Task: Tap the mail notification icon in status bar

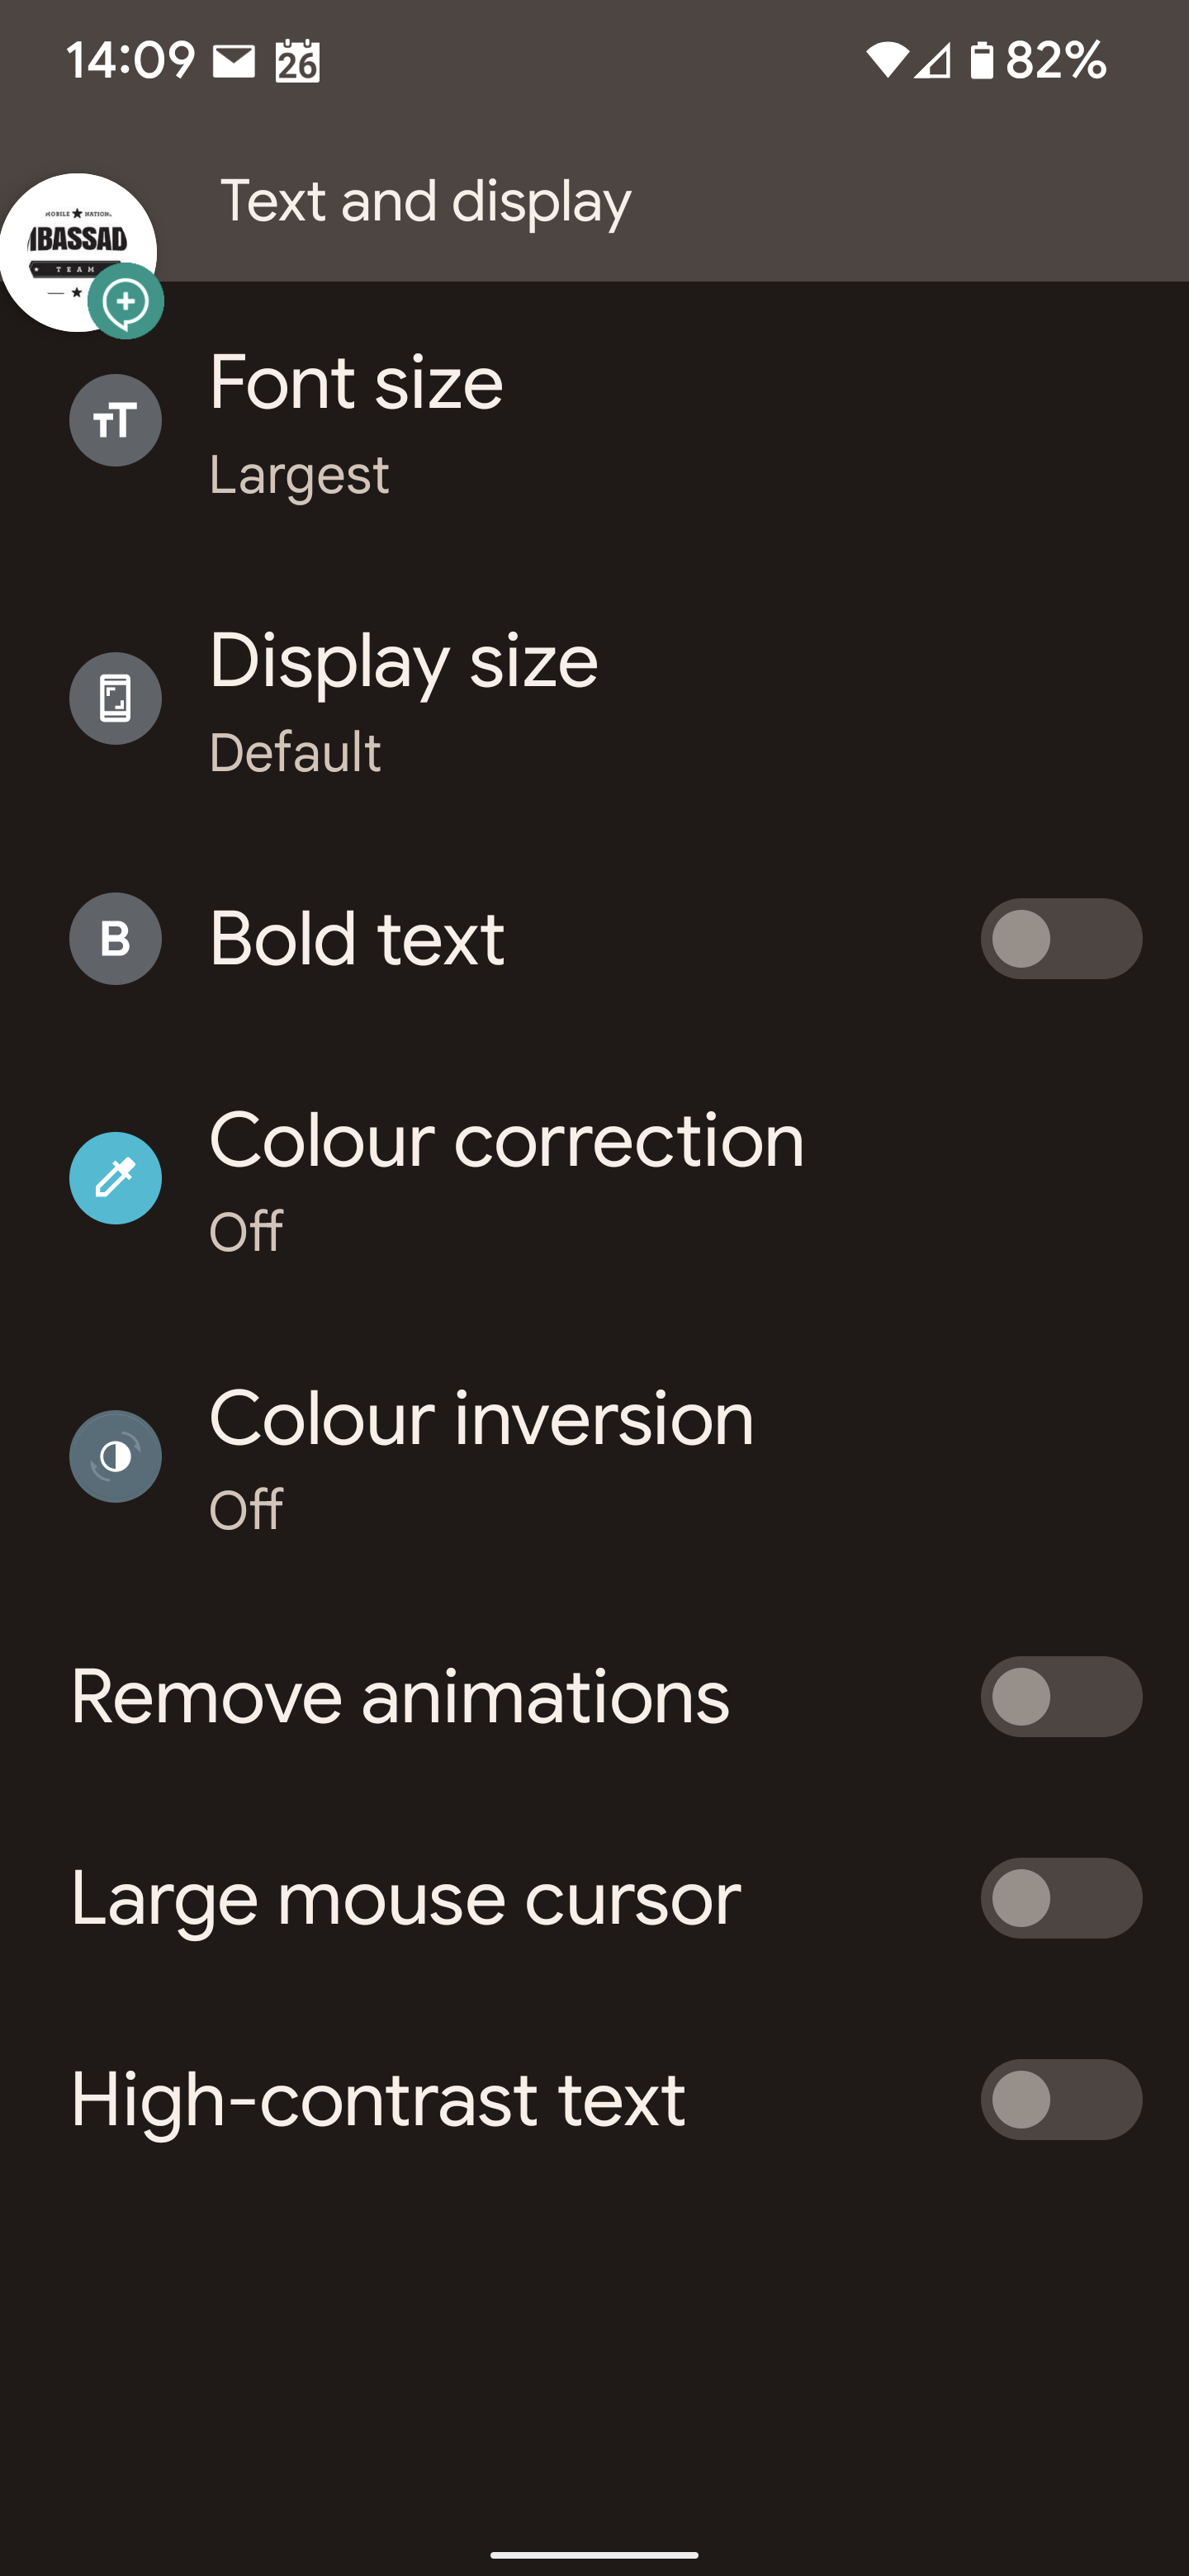Action: (234, 61)
